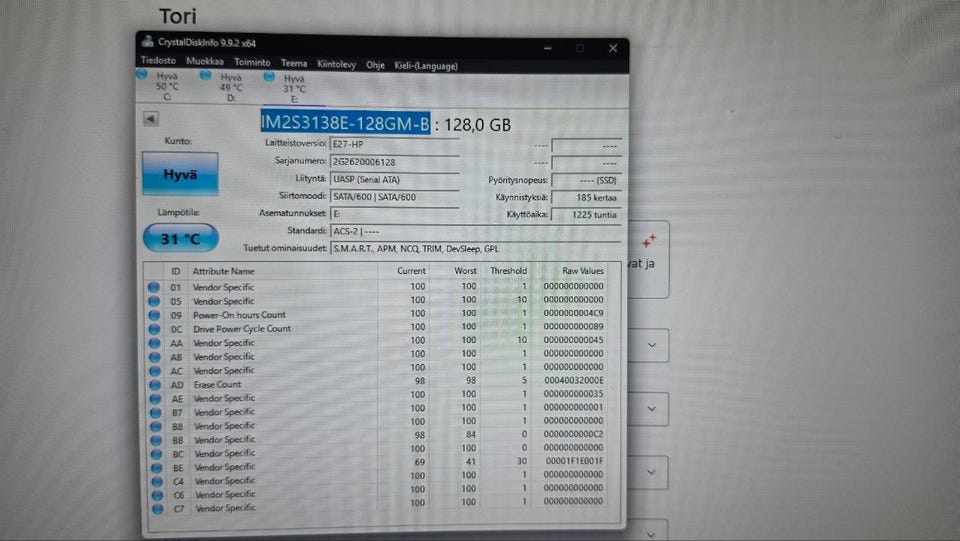Click the serial number field 2G2620006128
The width and height of the screenshot is (960, 541).
point(394,162)
